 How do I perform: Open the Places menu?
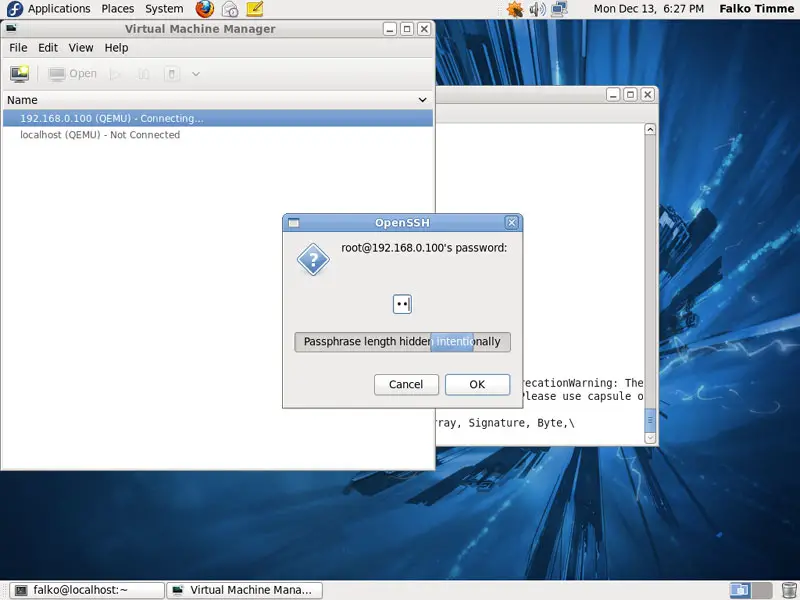point(117,9)
